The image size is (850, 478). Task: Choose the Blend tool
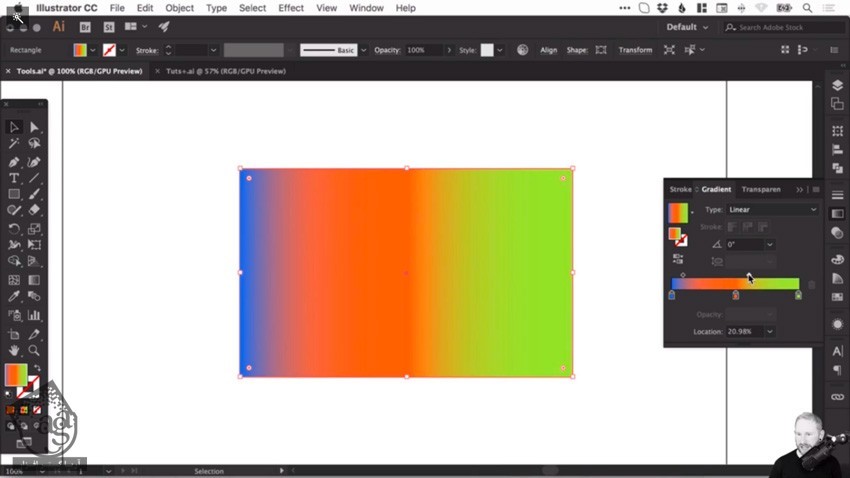(34, 296)
